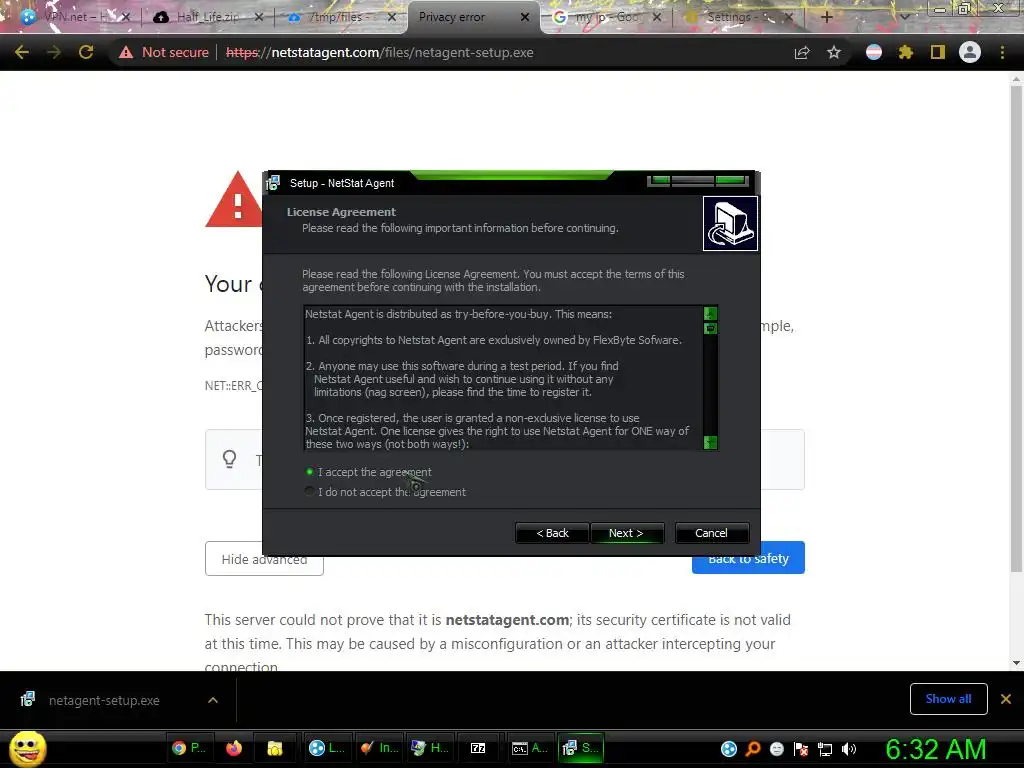
Task: Click Hide advanced on the privacy page
Action: click(x=264, y=559)
